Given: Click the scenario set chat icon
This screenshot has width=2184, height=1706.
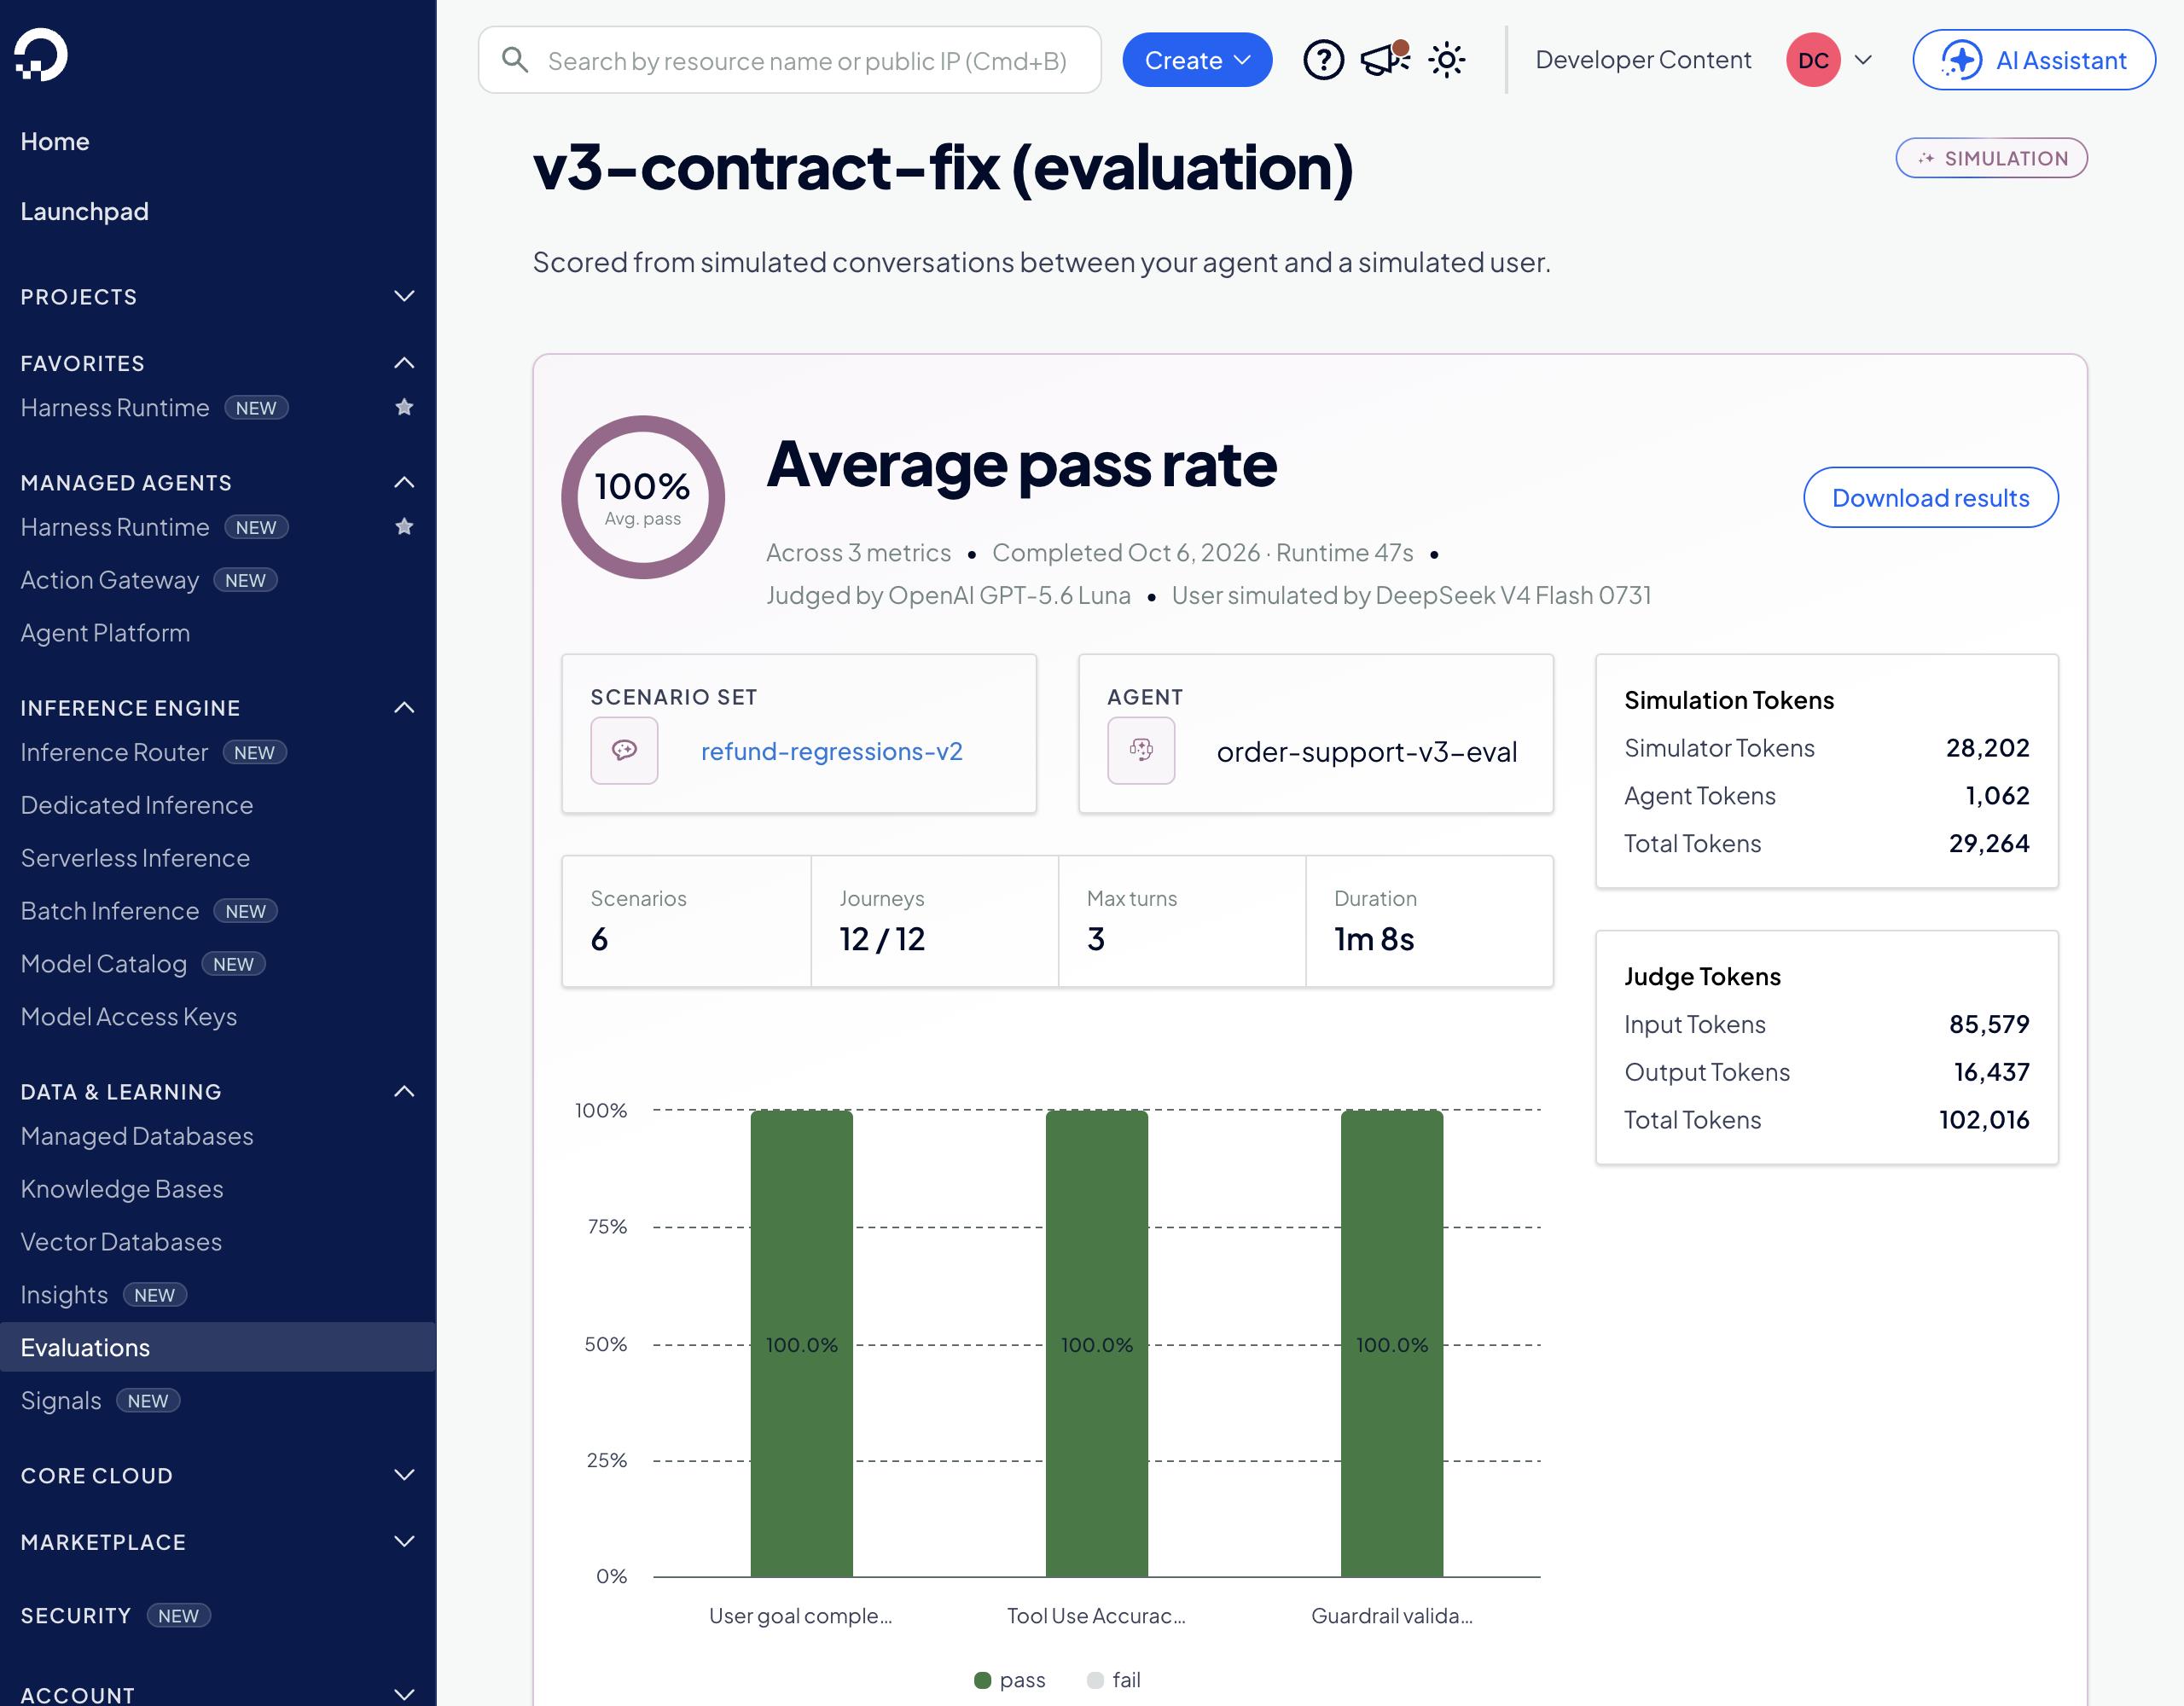Looking at the screenshot, I should point(624,750).
